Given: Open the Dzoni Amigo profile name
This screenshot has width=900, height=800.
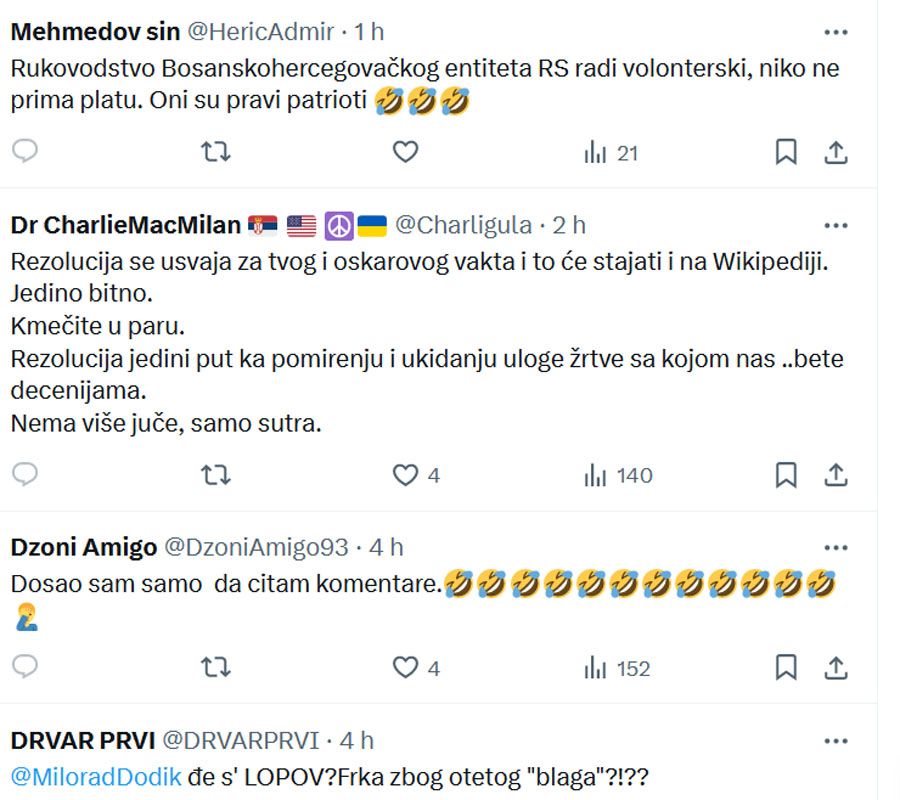Looking at the screenshot, I should [84, 547].
